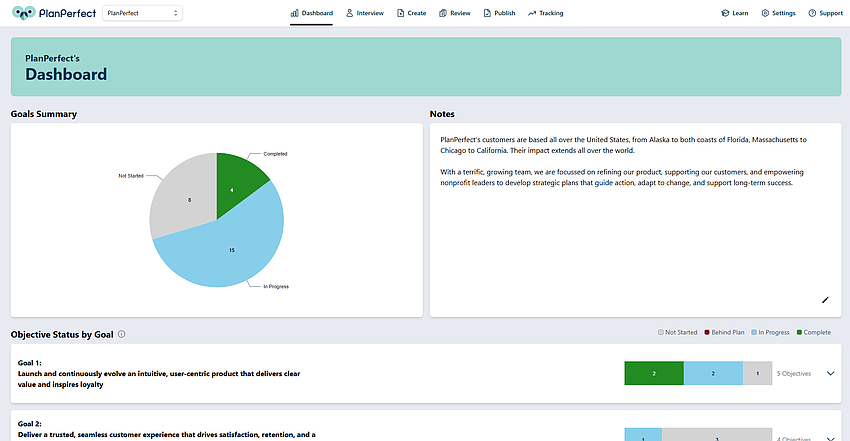Click the 'Completed' pie chart label

[x=275, y=154]
